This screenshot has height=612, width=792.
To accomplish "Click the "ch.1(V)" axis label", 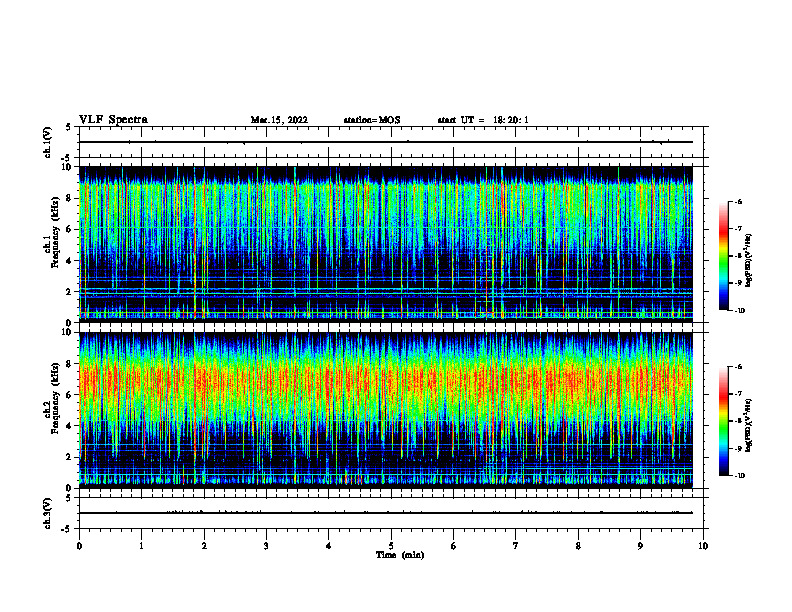I will click(48, 142).
